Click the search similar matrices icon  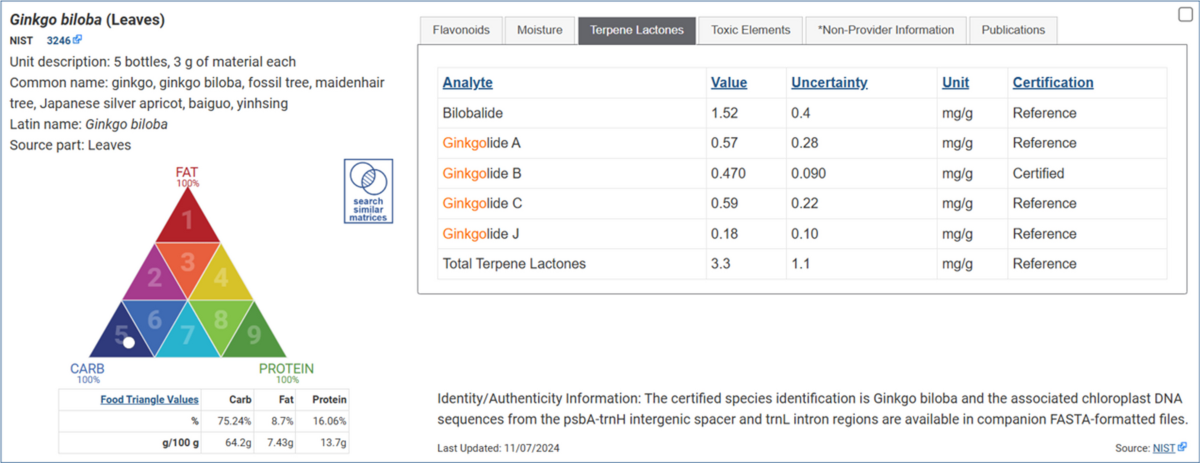(366, 191)
